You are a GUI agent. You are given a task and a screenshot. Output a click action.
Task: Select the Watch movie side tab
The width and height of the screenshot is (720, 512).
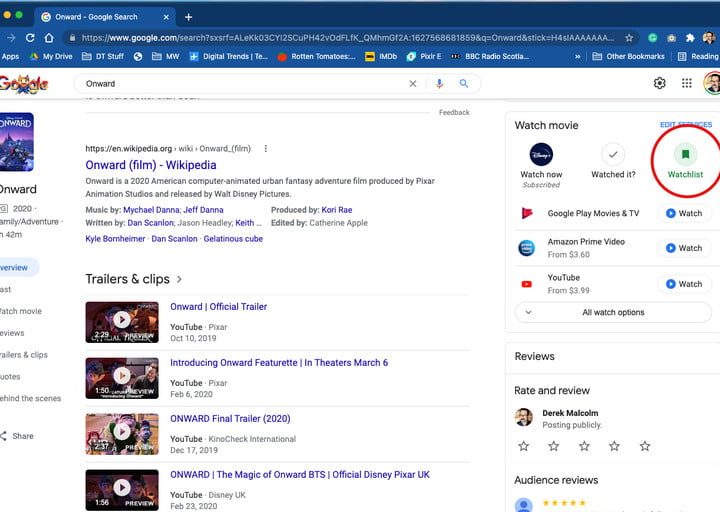(21, 311)
